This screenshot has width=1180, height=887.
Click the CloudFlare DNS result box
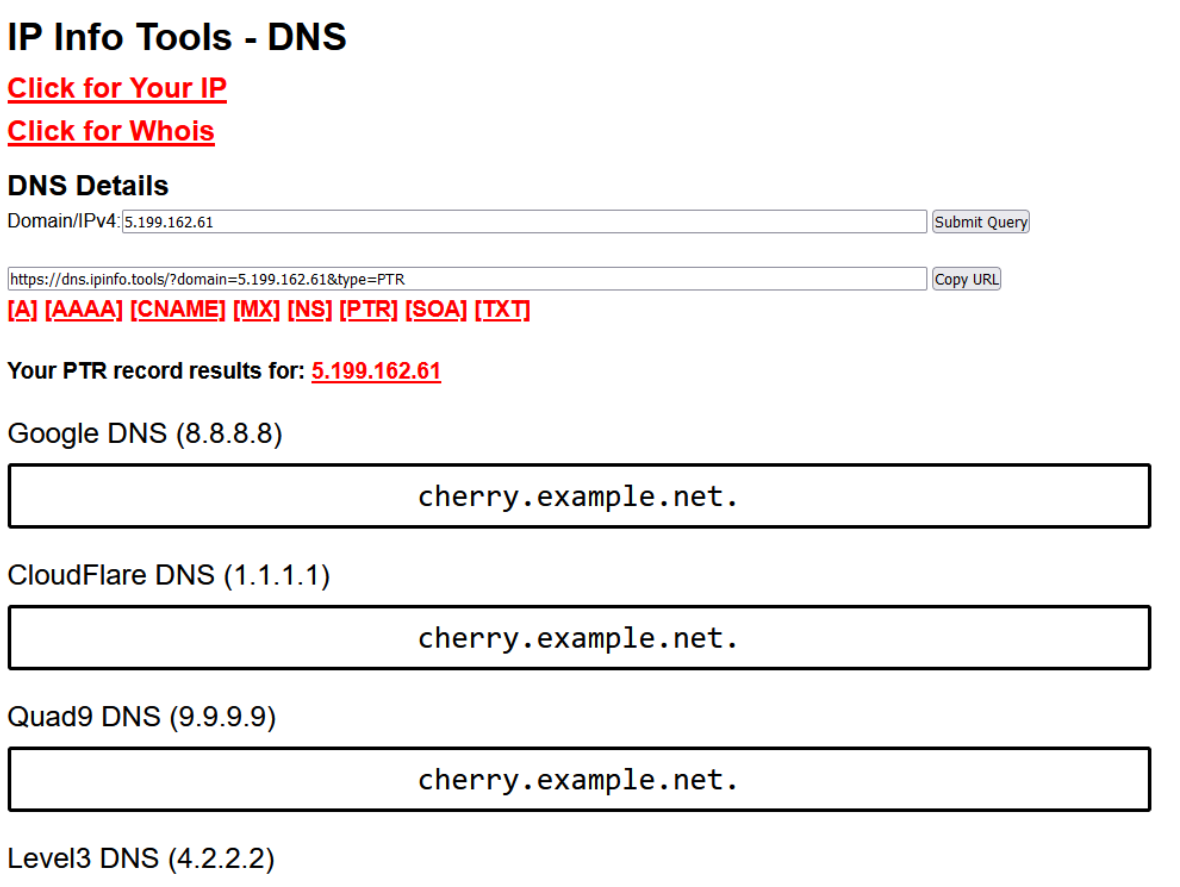tap(579, 638)
